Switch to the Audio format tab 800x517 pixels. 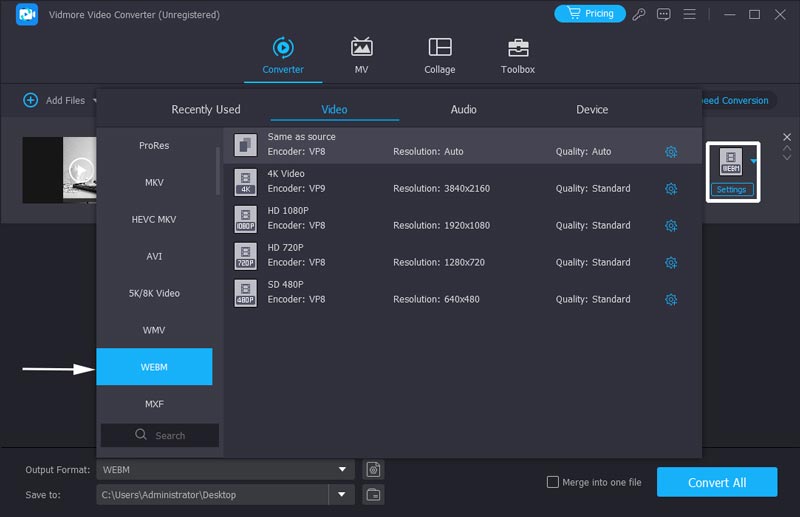463,109
